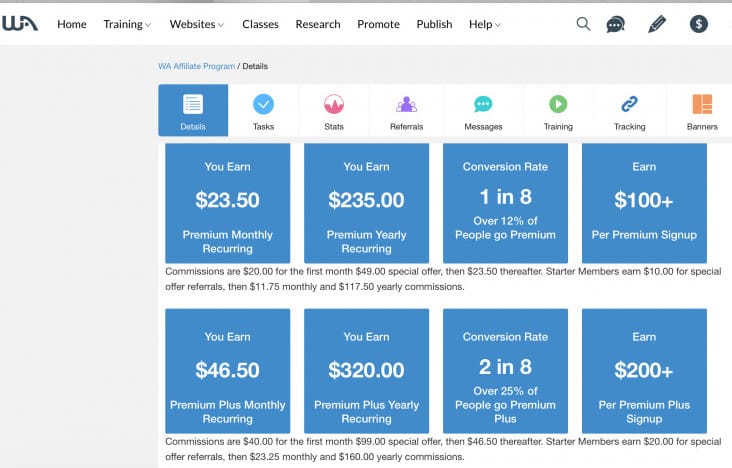Viewport: 732px width, 468px height.
Task: Select the 2 in 8 Conversion Rate card
Action: (x=505, y=371)
